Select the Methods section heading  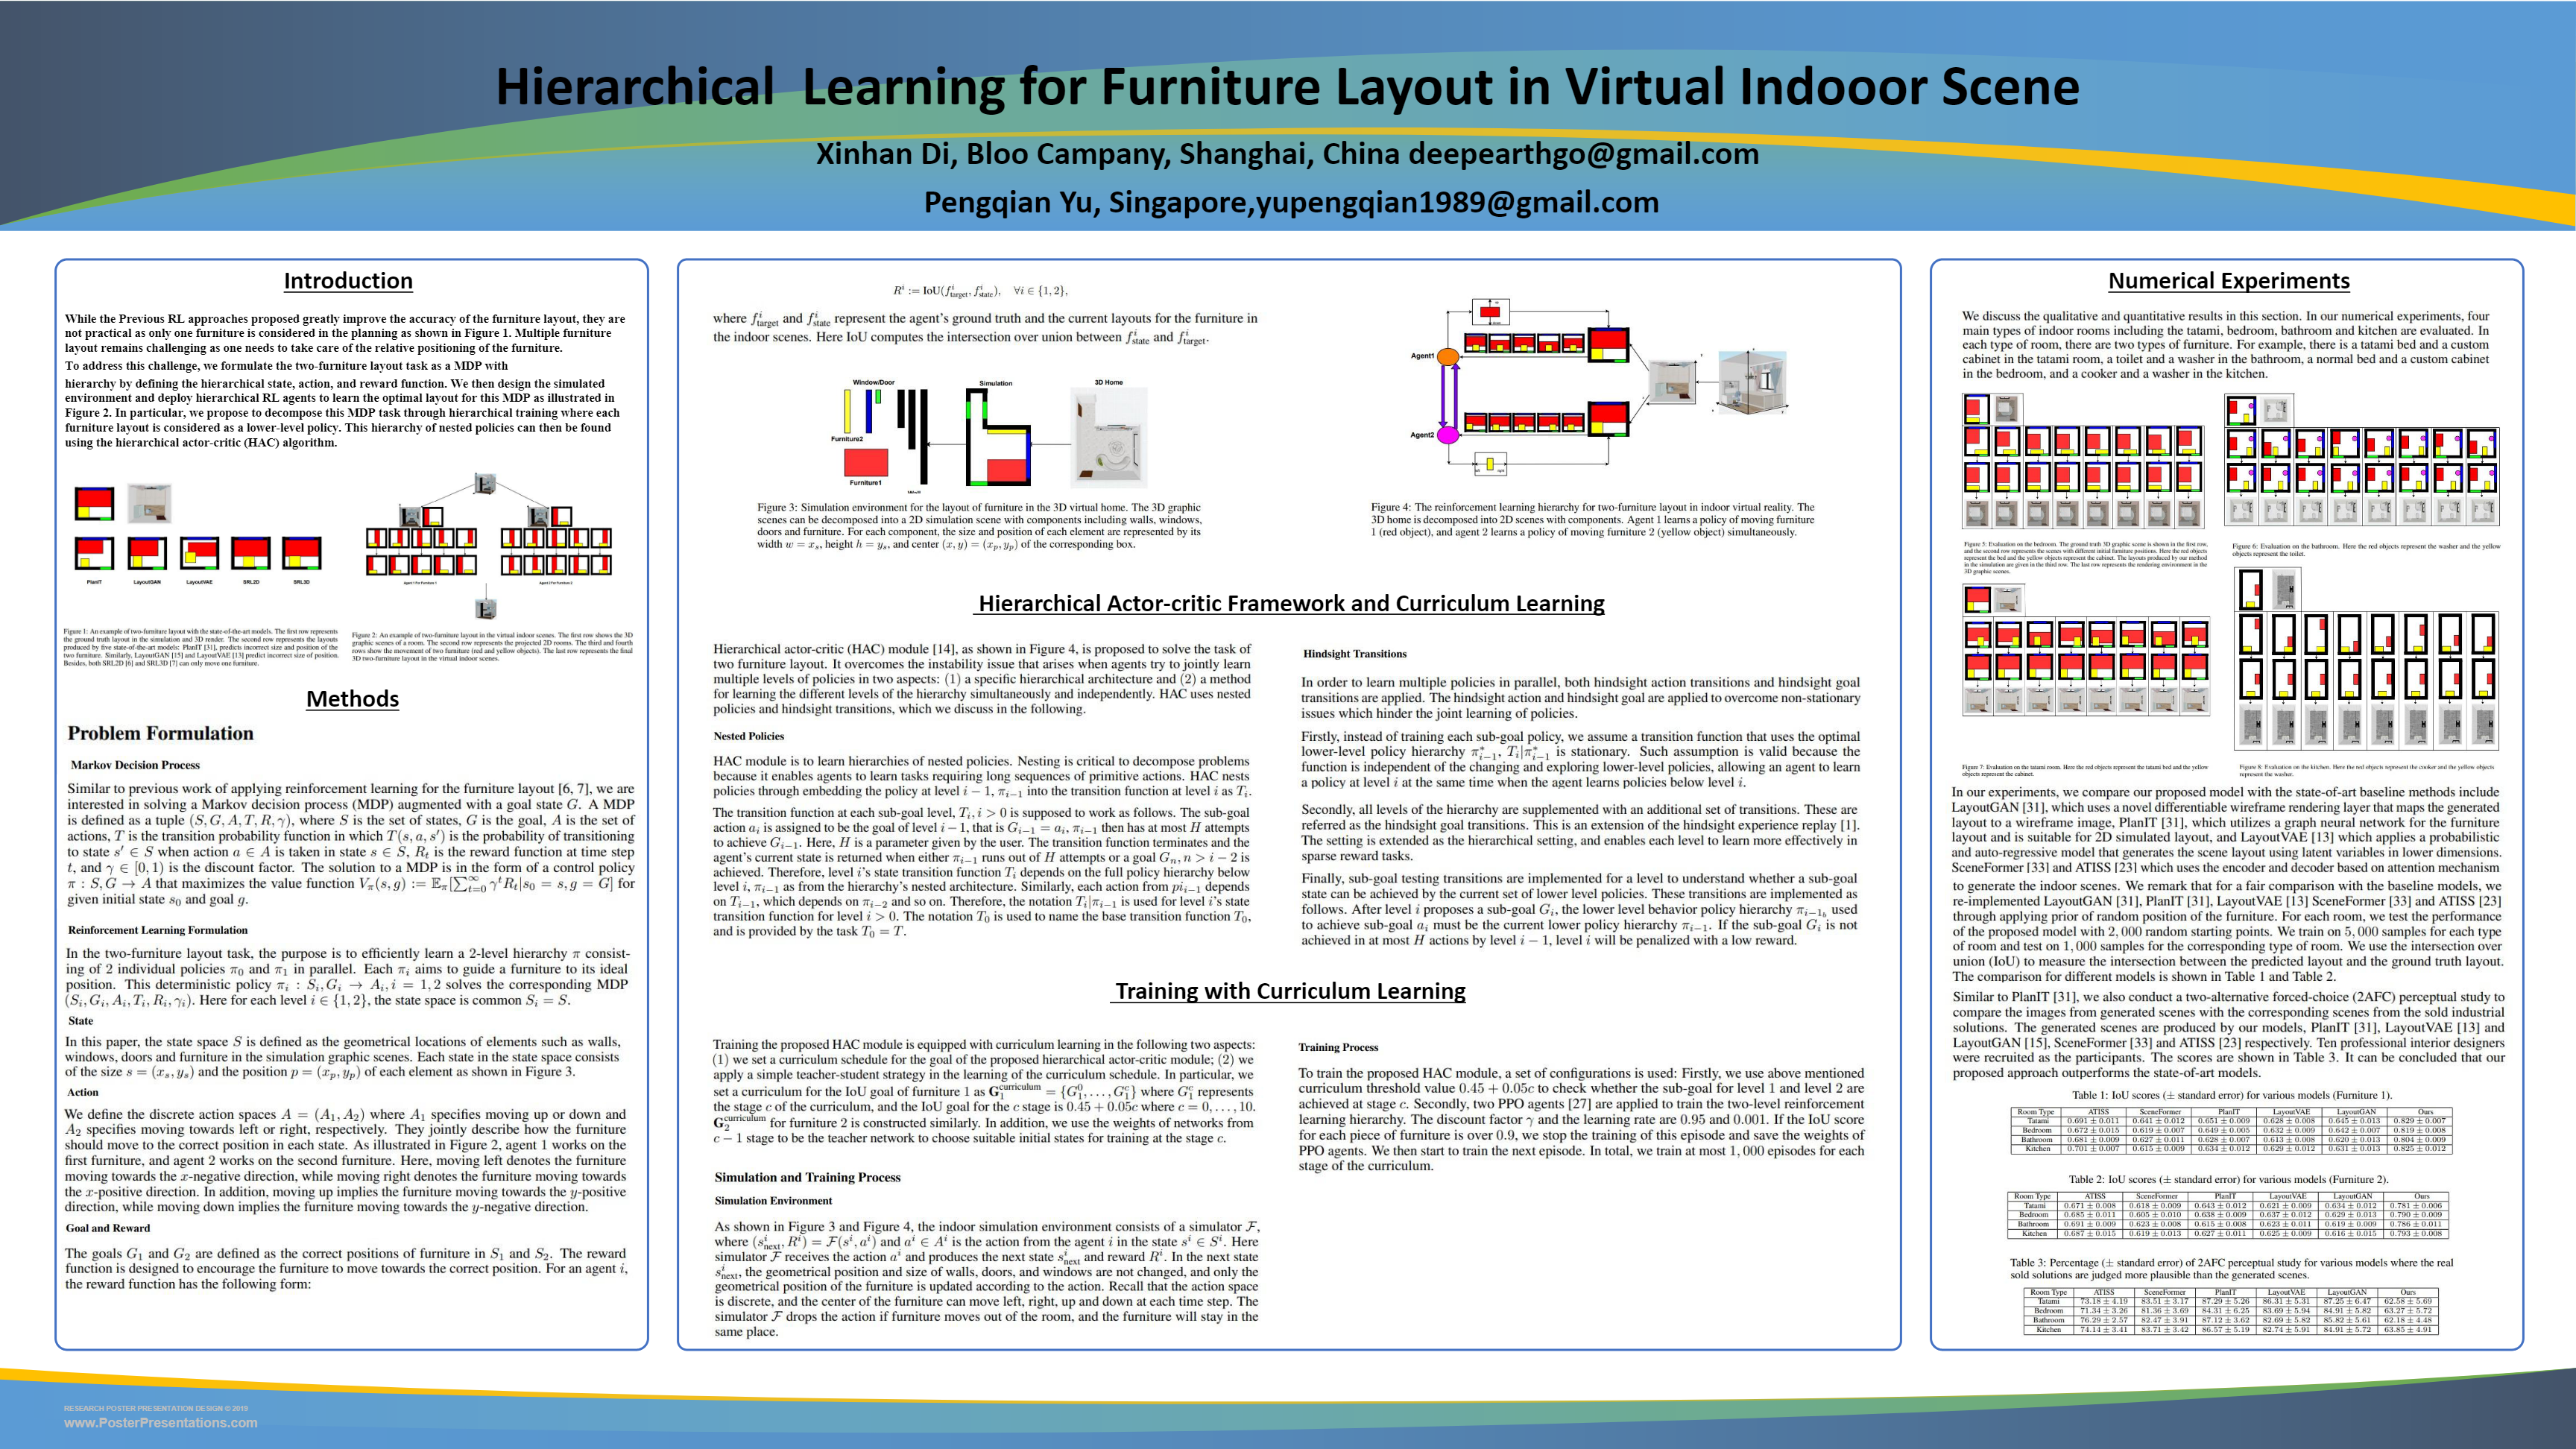352,699
